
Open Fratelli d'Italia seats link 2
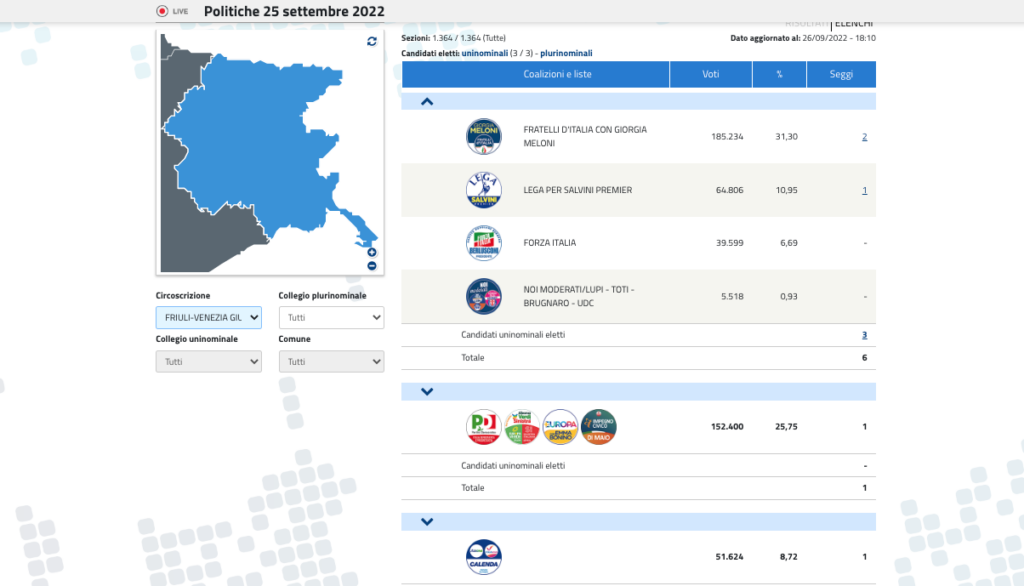pos(865,137)
